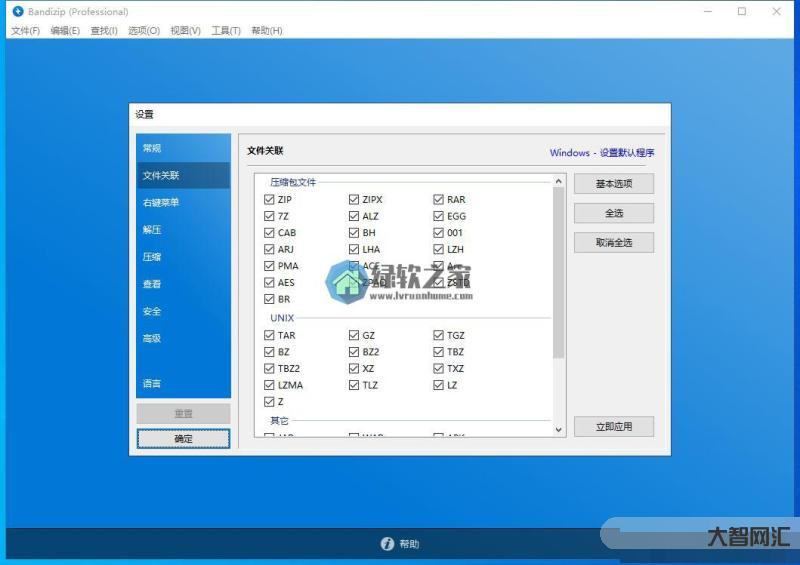Uncheck the LZMA format checkbox

(x=269, y=385)
